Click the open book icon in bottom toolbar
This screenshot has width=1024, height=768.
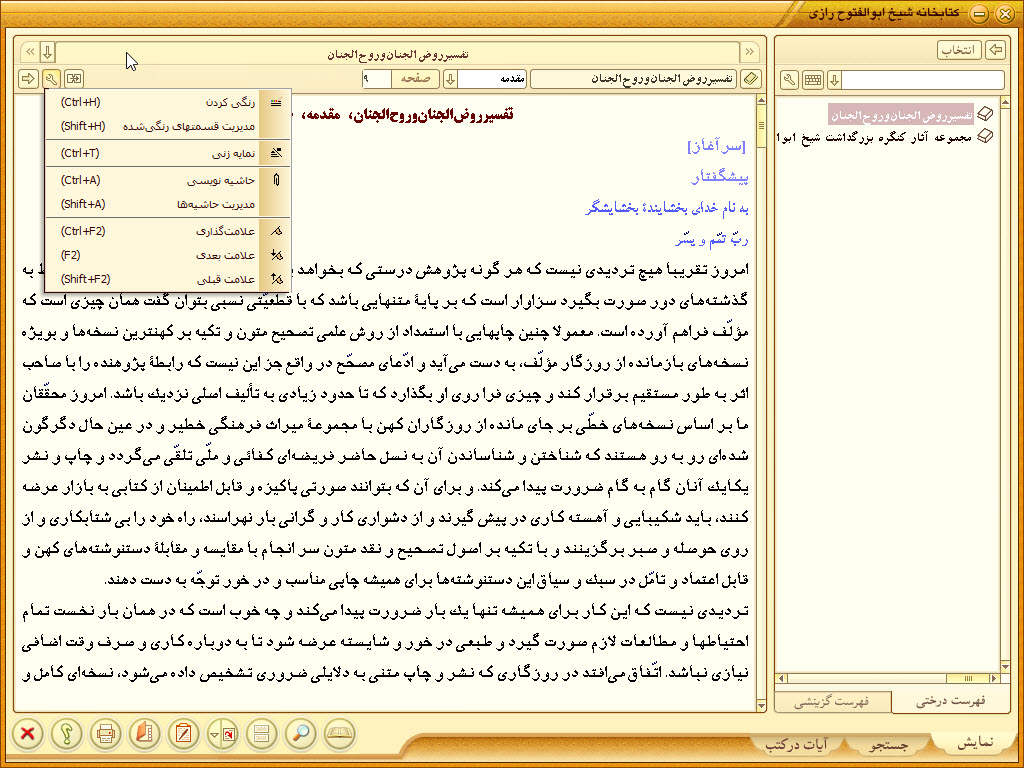point(340,733)
